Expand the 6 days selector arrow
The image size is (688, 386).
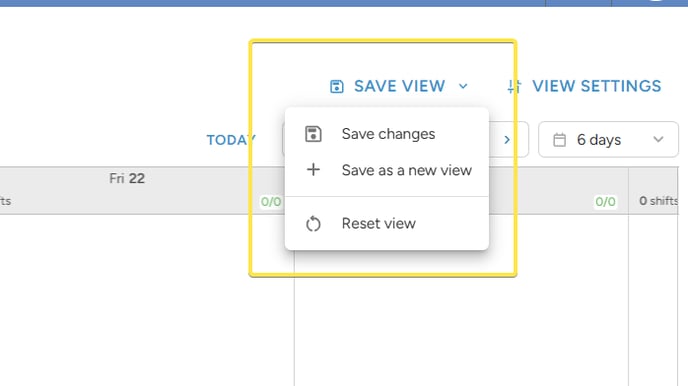(658, 139)
